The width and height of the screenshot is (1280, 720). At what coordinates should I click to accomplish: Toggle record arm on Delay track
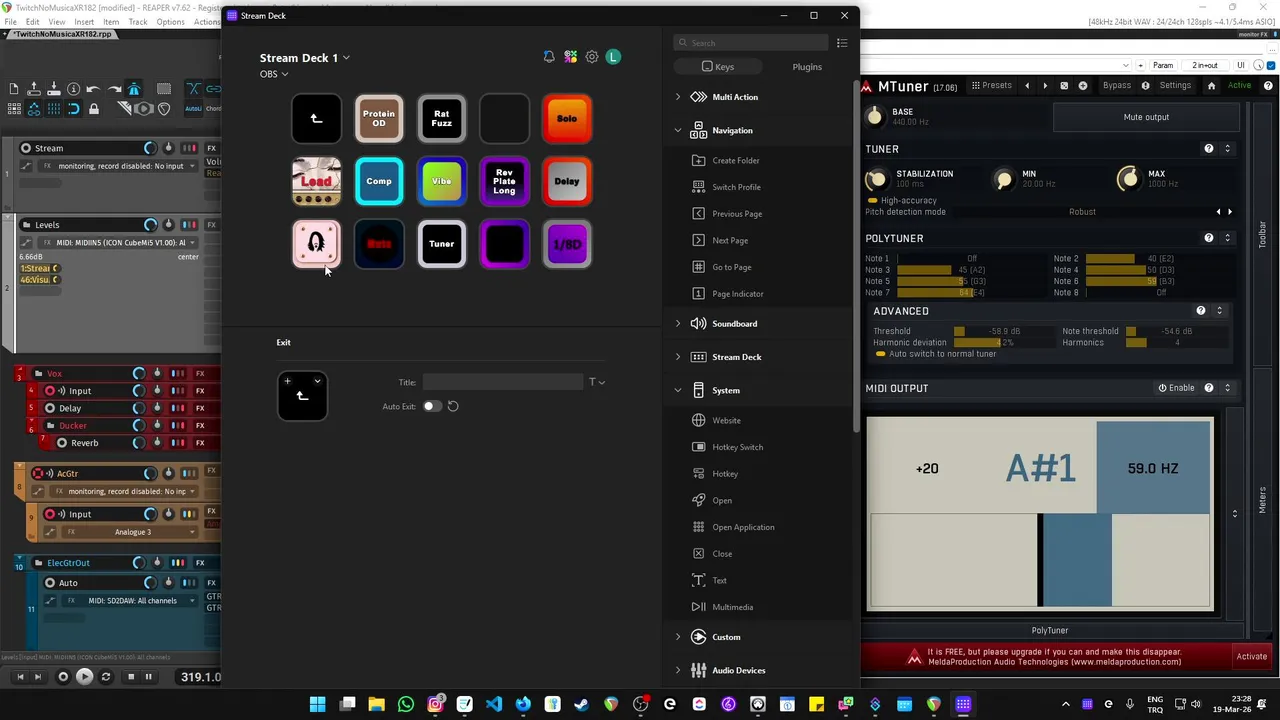[50, 408]
